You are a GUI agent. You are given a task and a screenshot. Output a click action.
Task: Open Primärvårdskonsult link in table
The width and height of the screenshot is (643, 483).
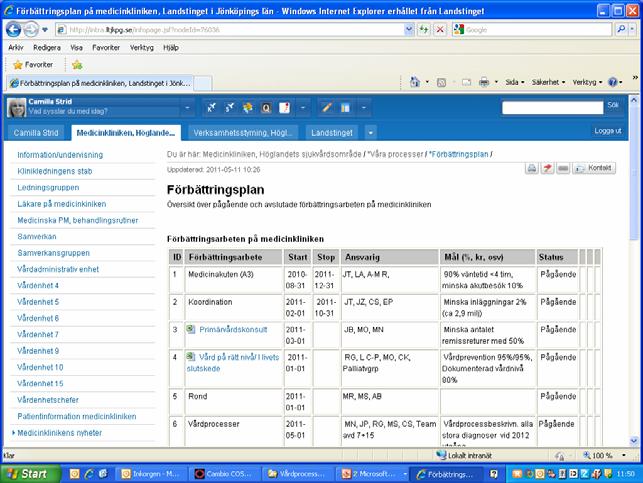click(x=233, y=329)
